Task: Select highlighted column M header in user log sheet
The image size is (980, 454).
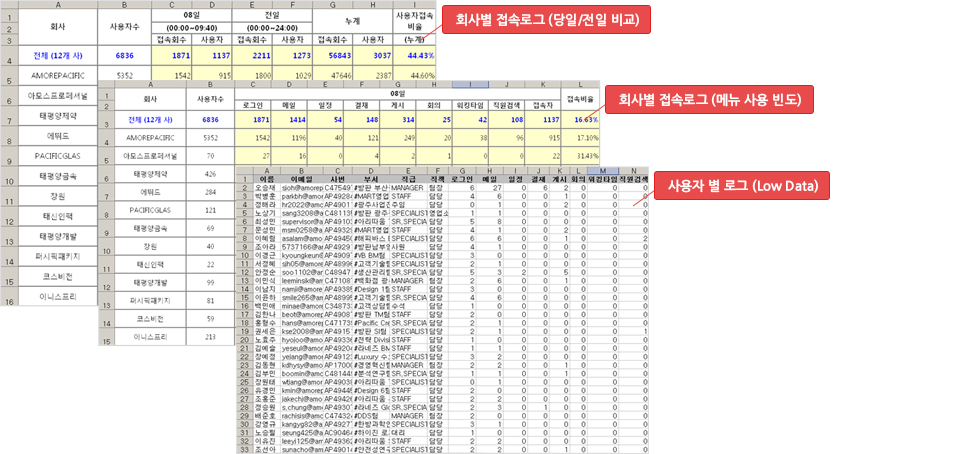Action: pyautogui.click(x=603, y=171)
